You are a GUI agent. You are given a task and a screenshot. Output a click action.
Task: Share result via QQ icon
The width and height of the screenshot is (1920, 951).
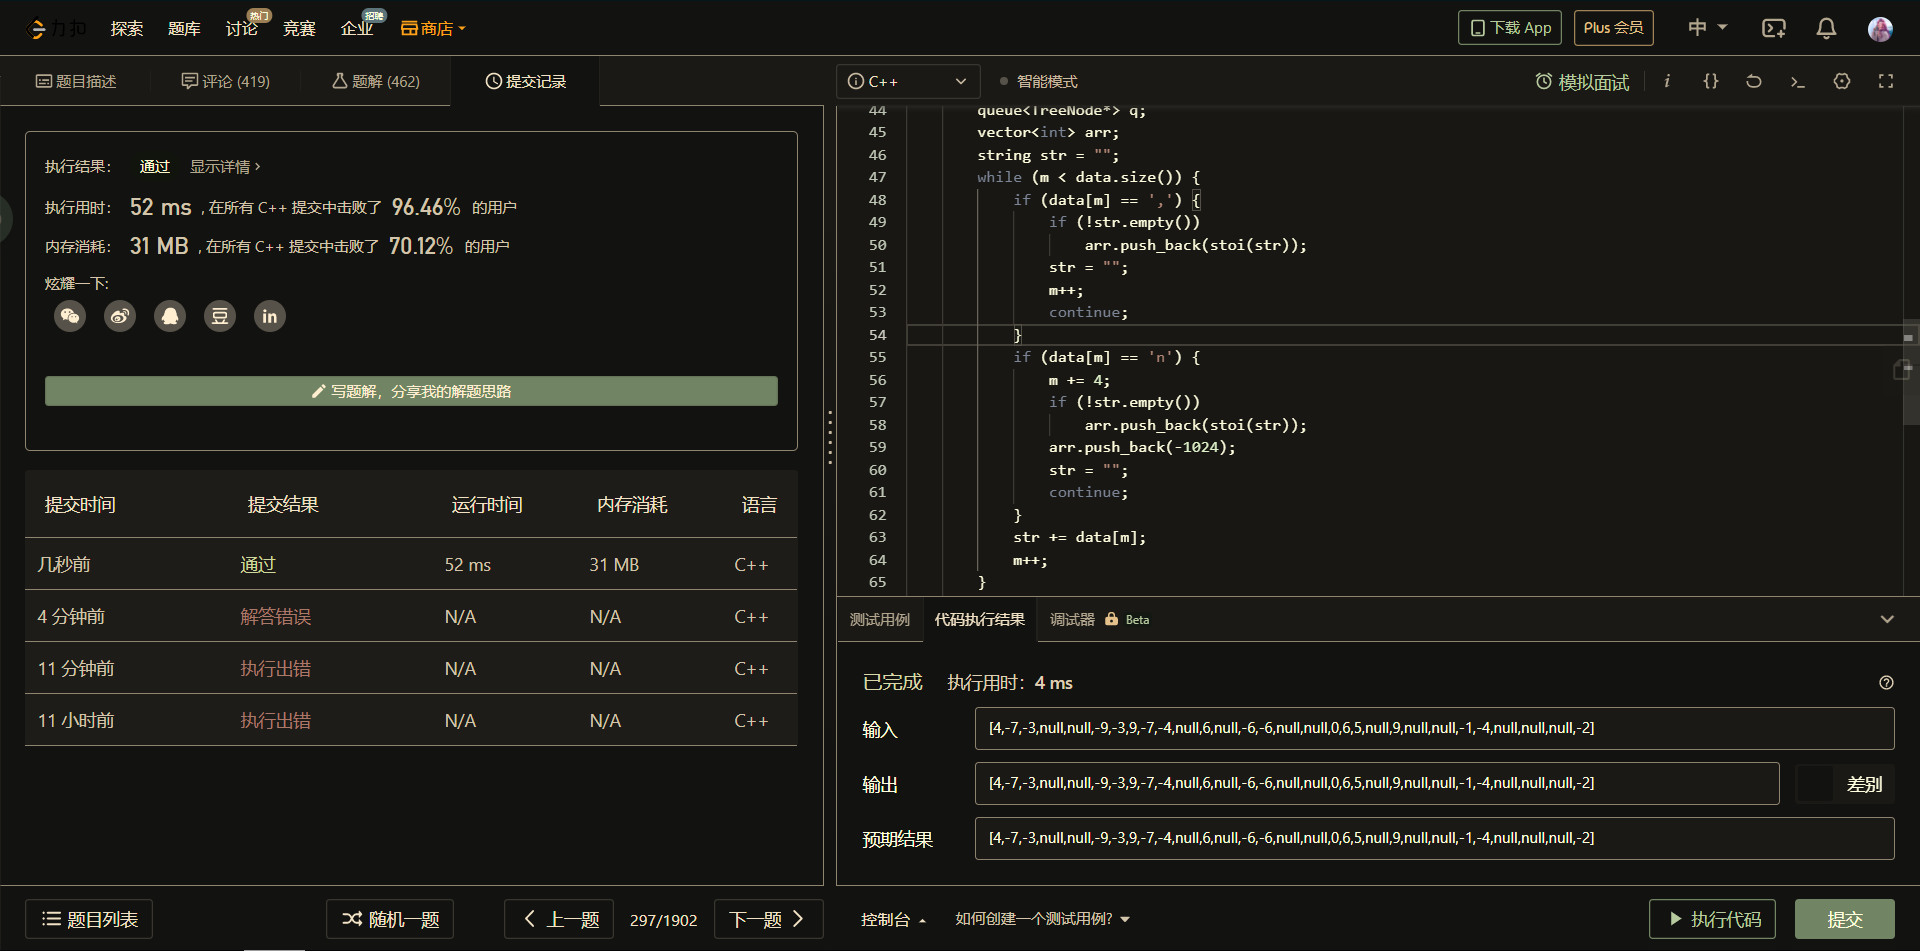pos(170,317)
